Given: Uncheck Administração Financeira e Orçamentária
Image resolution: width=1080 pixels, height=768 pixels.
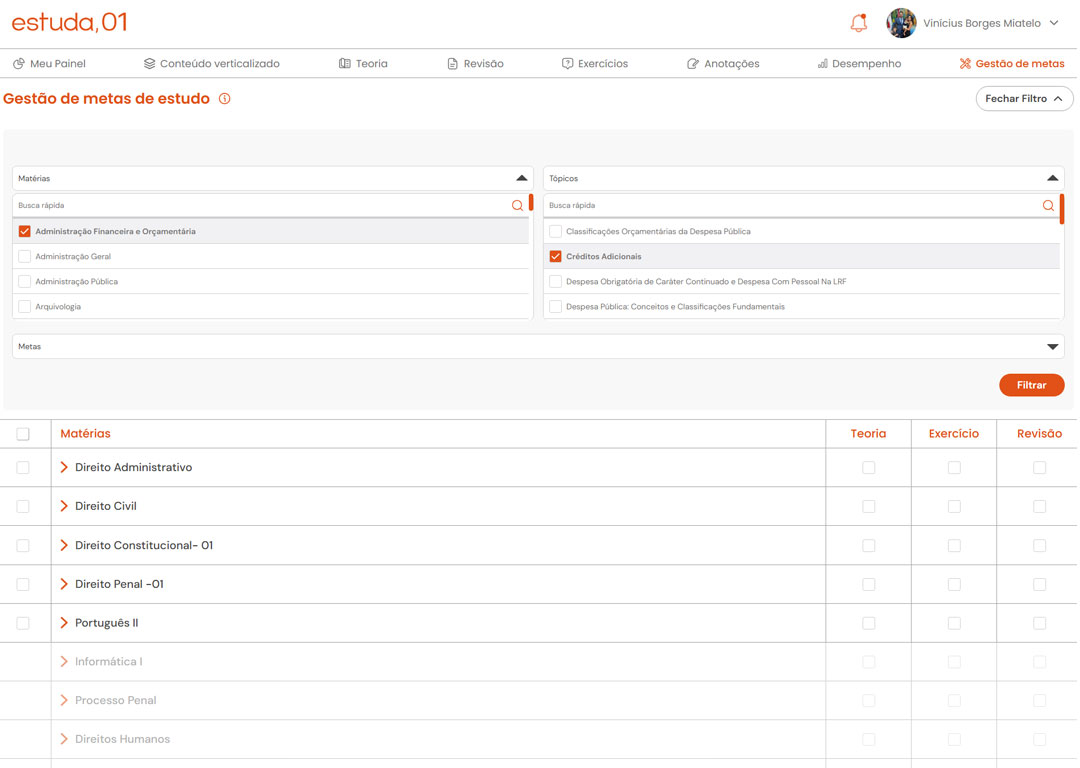Looking at the screenshot, I should pos(25,231).
